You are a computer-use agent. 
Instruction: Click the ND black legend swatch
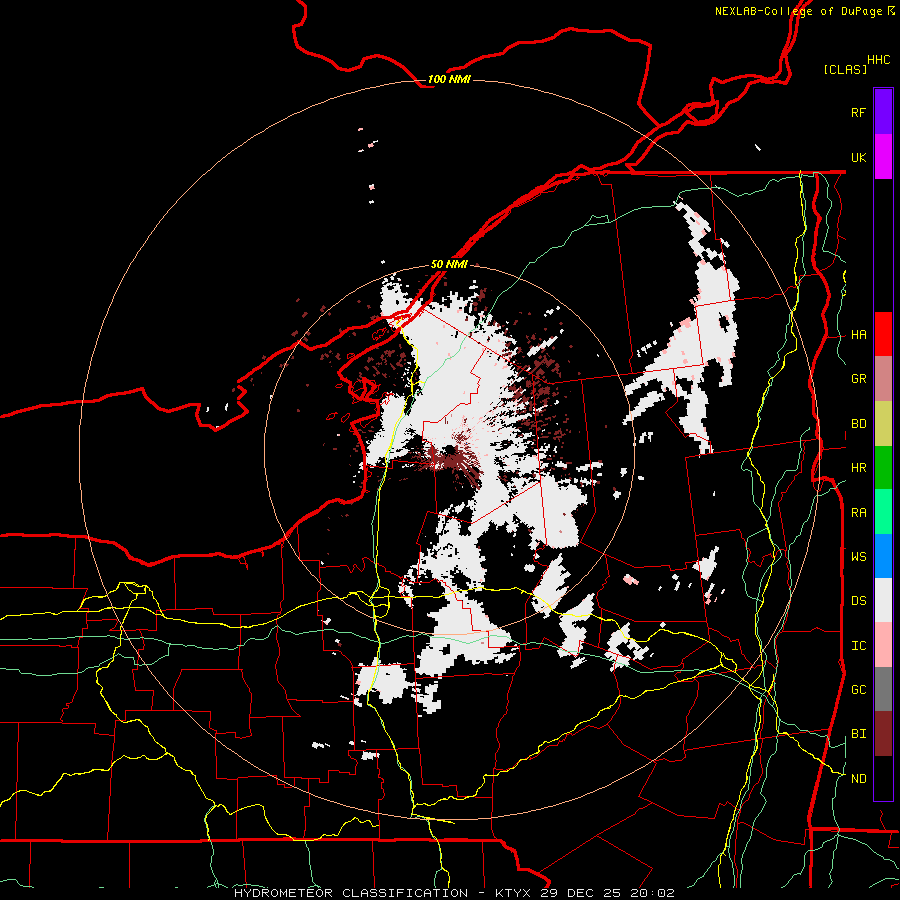(883, 778)
